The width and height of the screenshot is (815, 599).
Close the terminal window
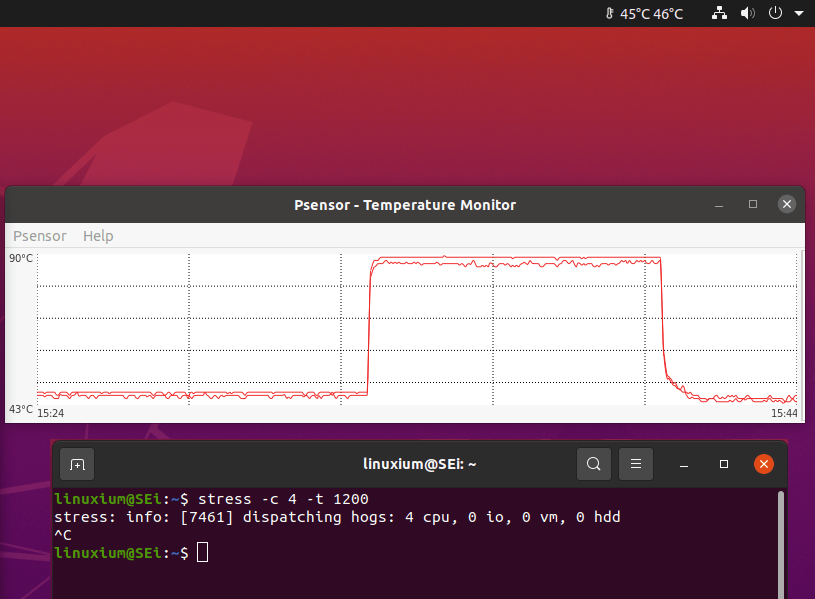click(764, 464)
